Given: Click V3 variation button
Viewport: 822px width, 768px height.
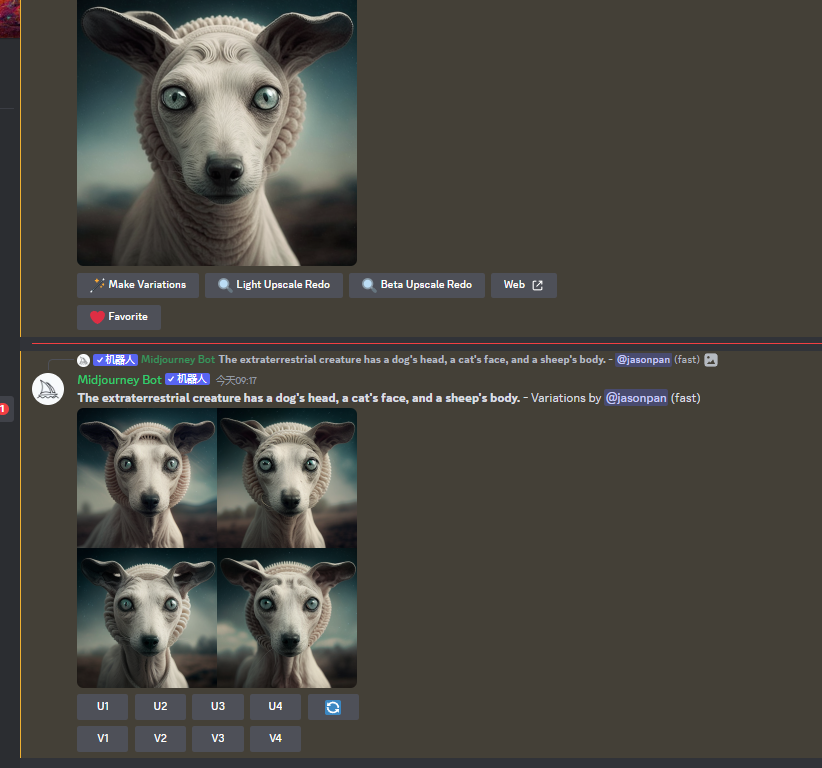Looking at the screenshot, I should pyautogui.click(x=217, y=739).
